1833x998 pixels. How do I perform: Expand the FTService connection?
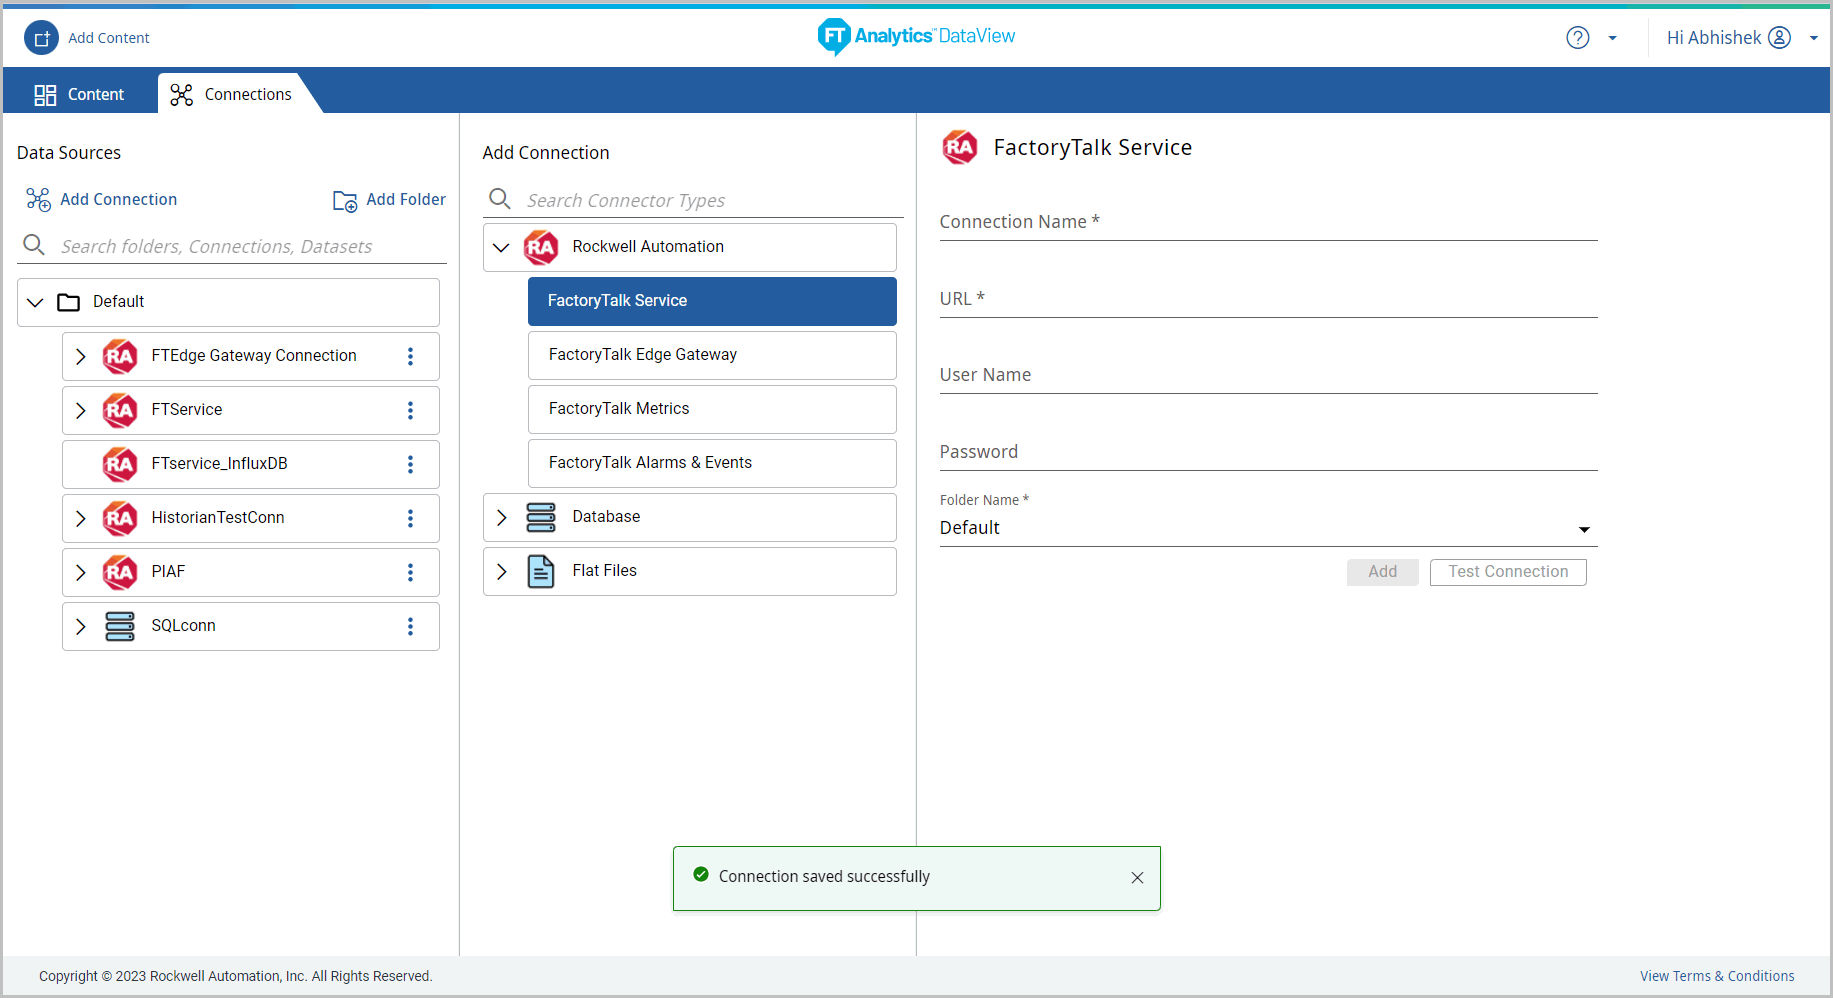pos(80,410)
